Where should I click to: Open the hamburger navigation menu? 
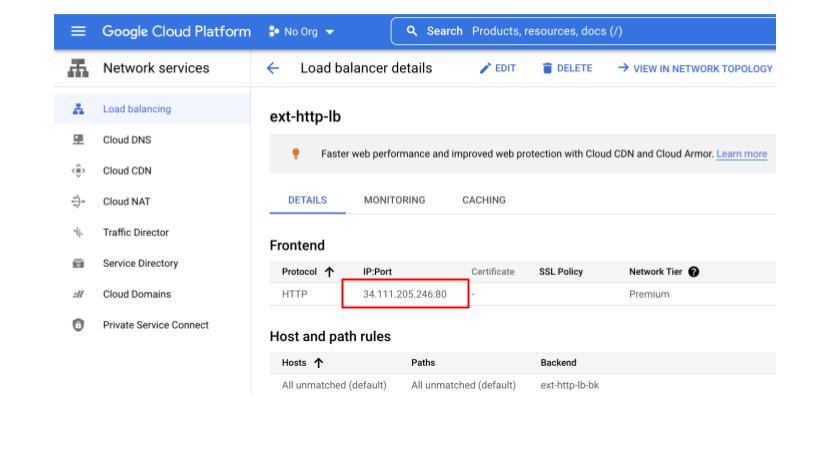click(78, 31)
